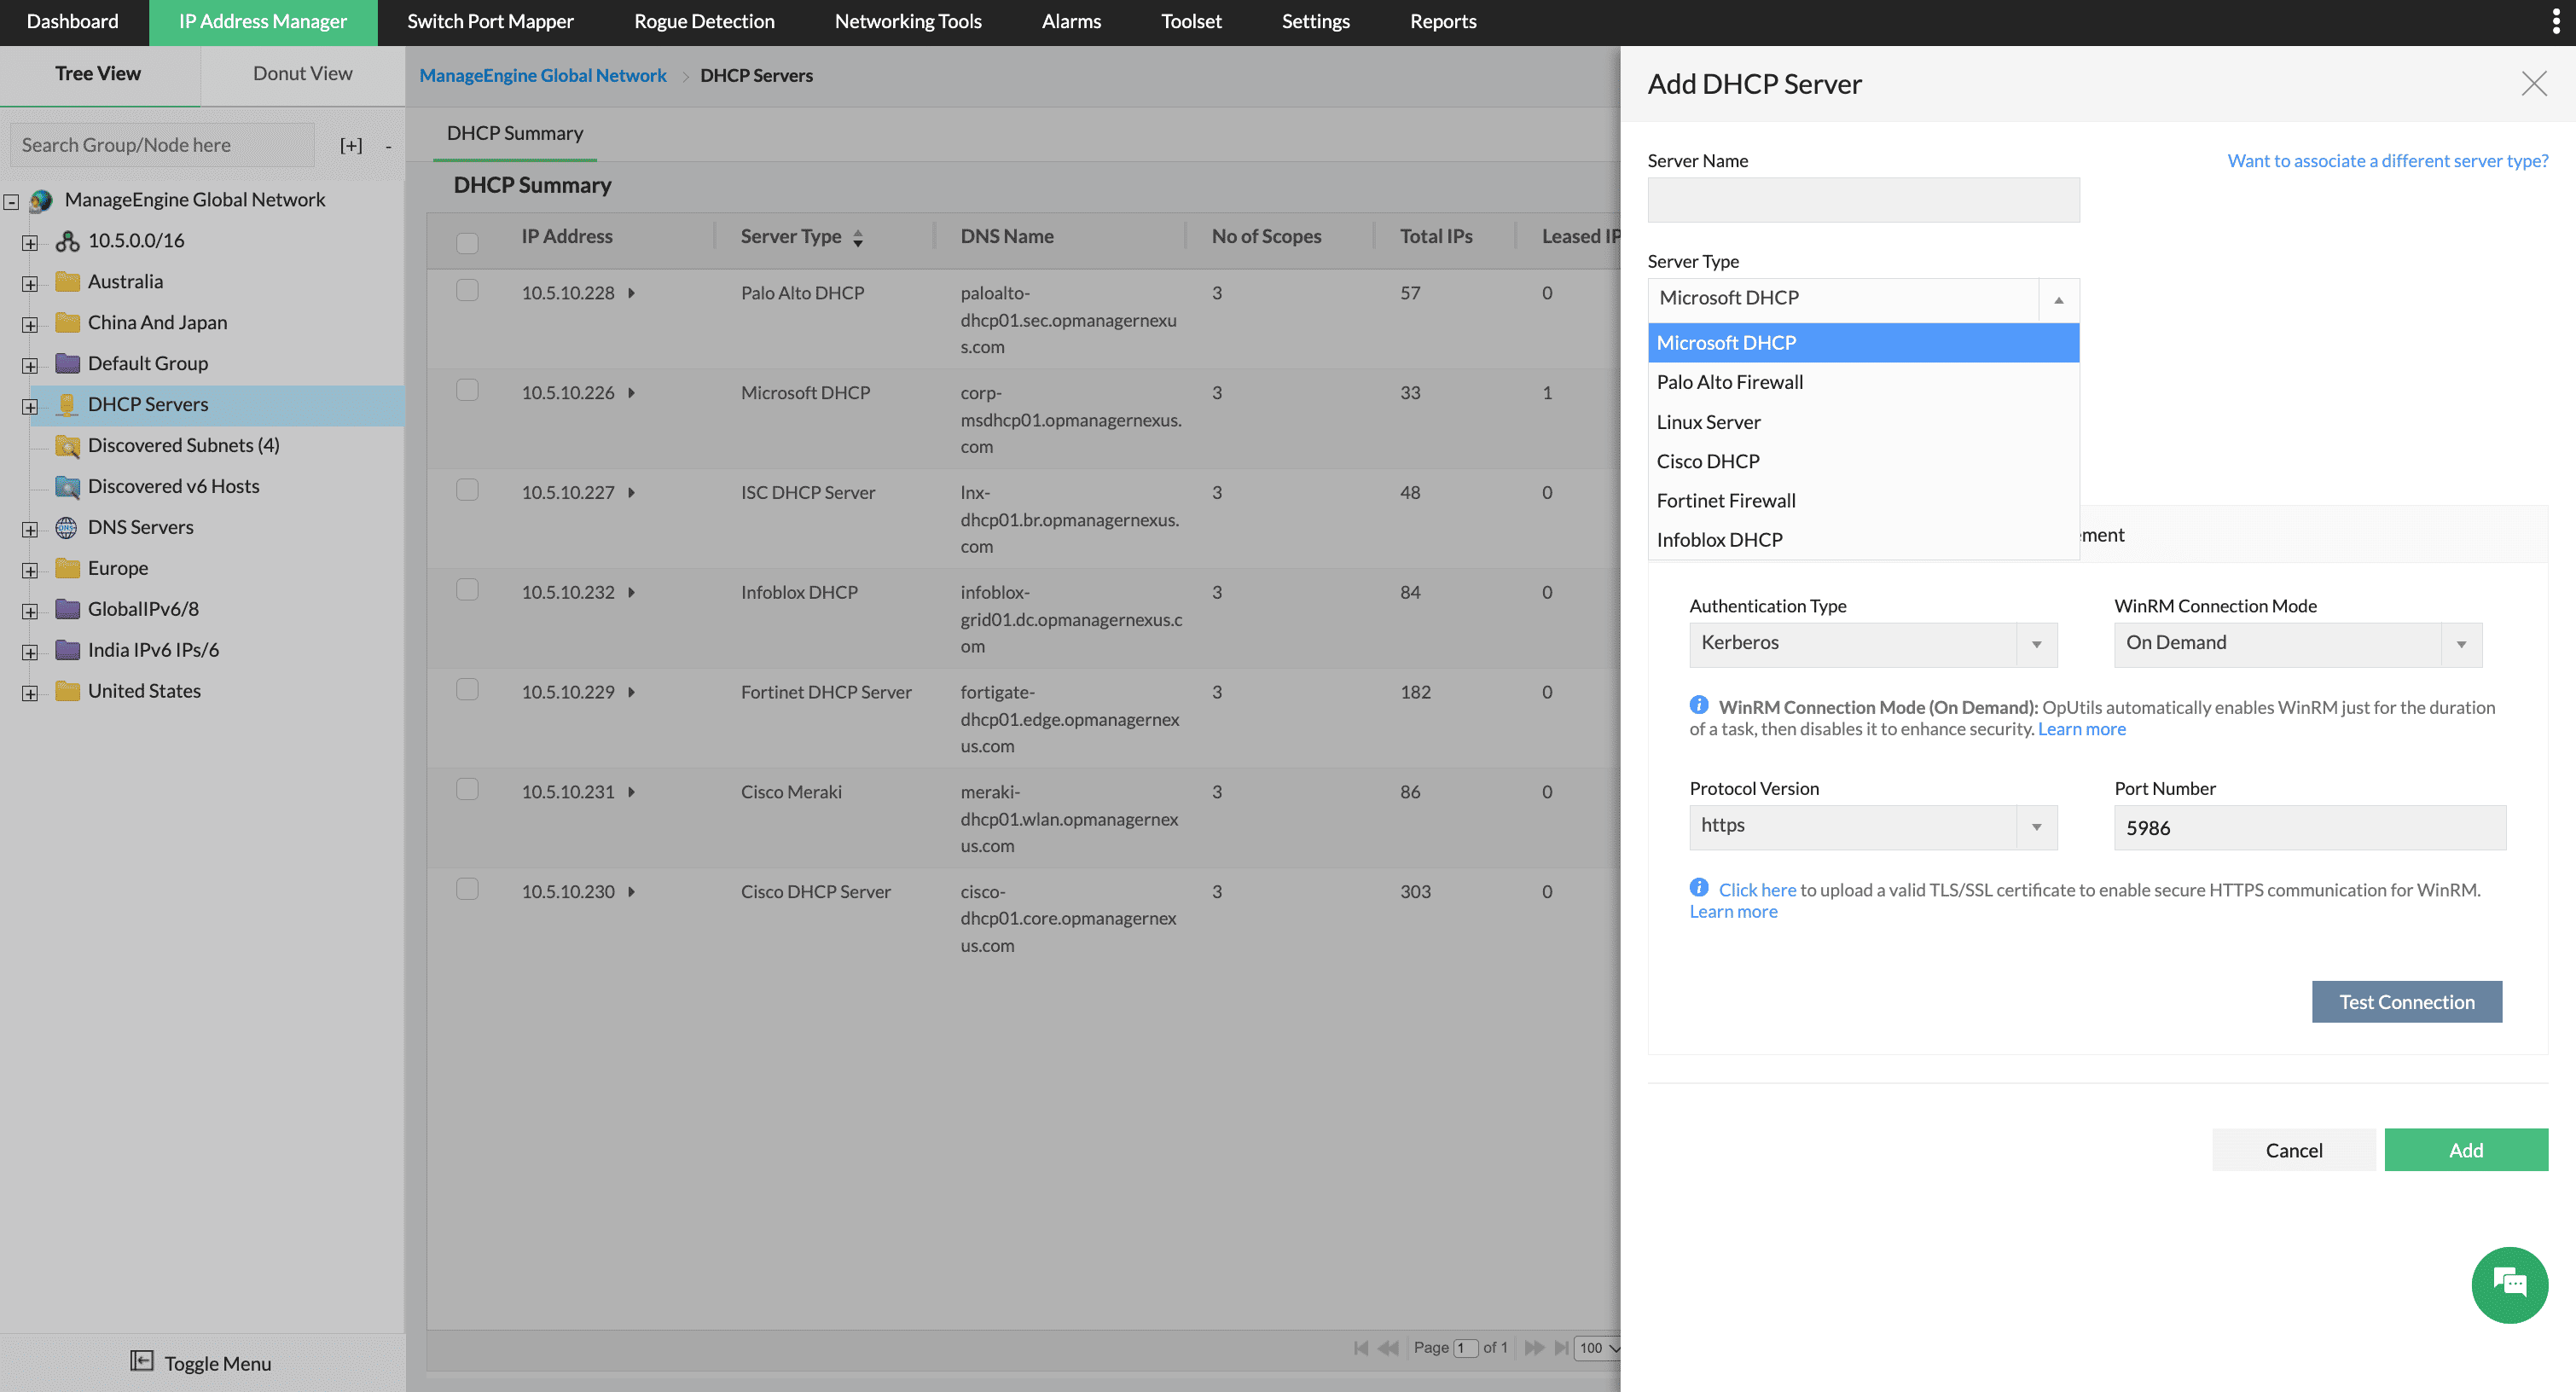
Task: Expand the 10.5.10.228 row arrow
Action: tap(632, 293)
